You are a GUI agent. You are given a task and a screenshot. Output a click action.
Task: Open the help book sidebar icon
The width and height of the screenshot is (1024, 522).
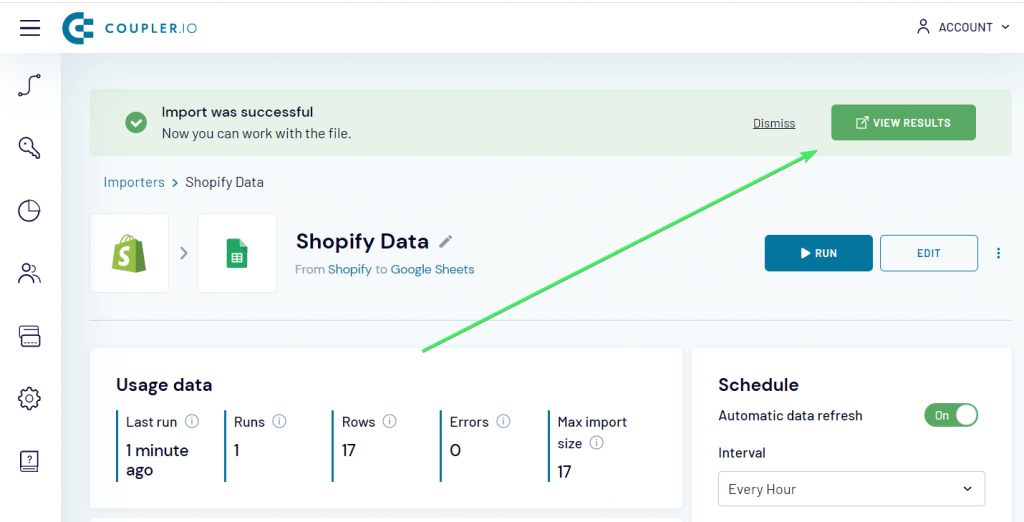pyautogui.click(x=29, y=461)
